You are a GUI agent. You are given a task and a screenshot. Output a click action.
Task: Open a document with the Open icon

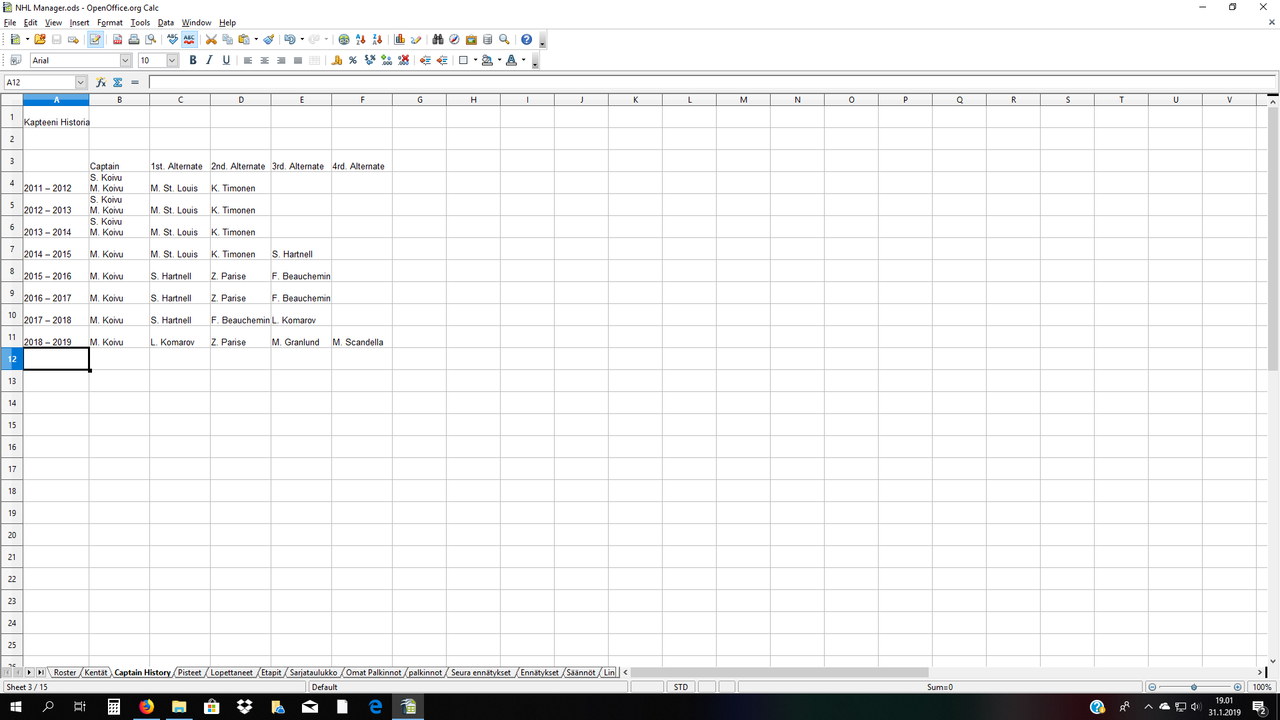40,39
